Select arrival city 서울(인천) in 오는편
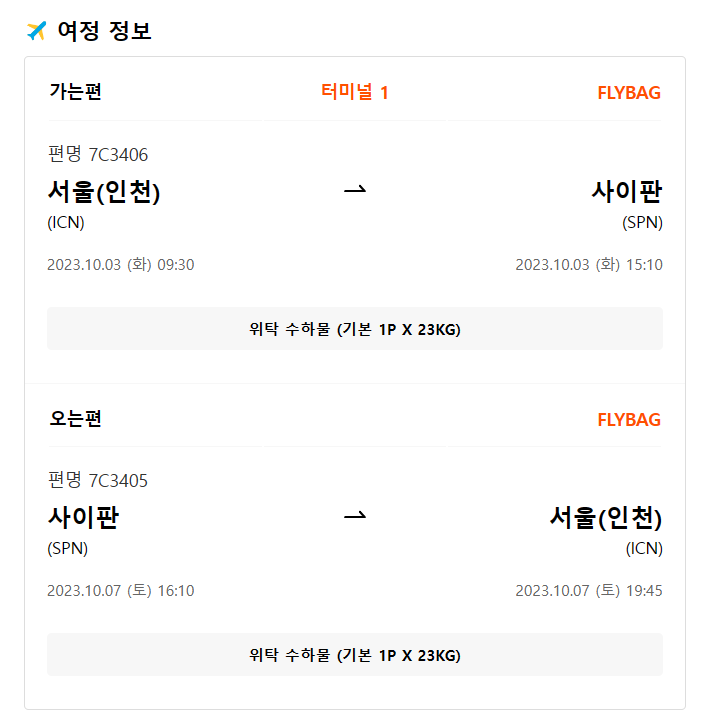 point(606,517)
